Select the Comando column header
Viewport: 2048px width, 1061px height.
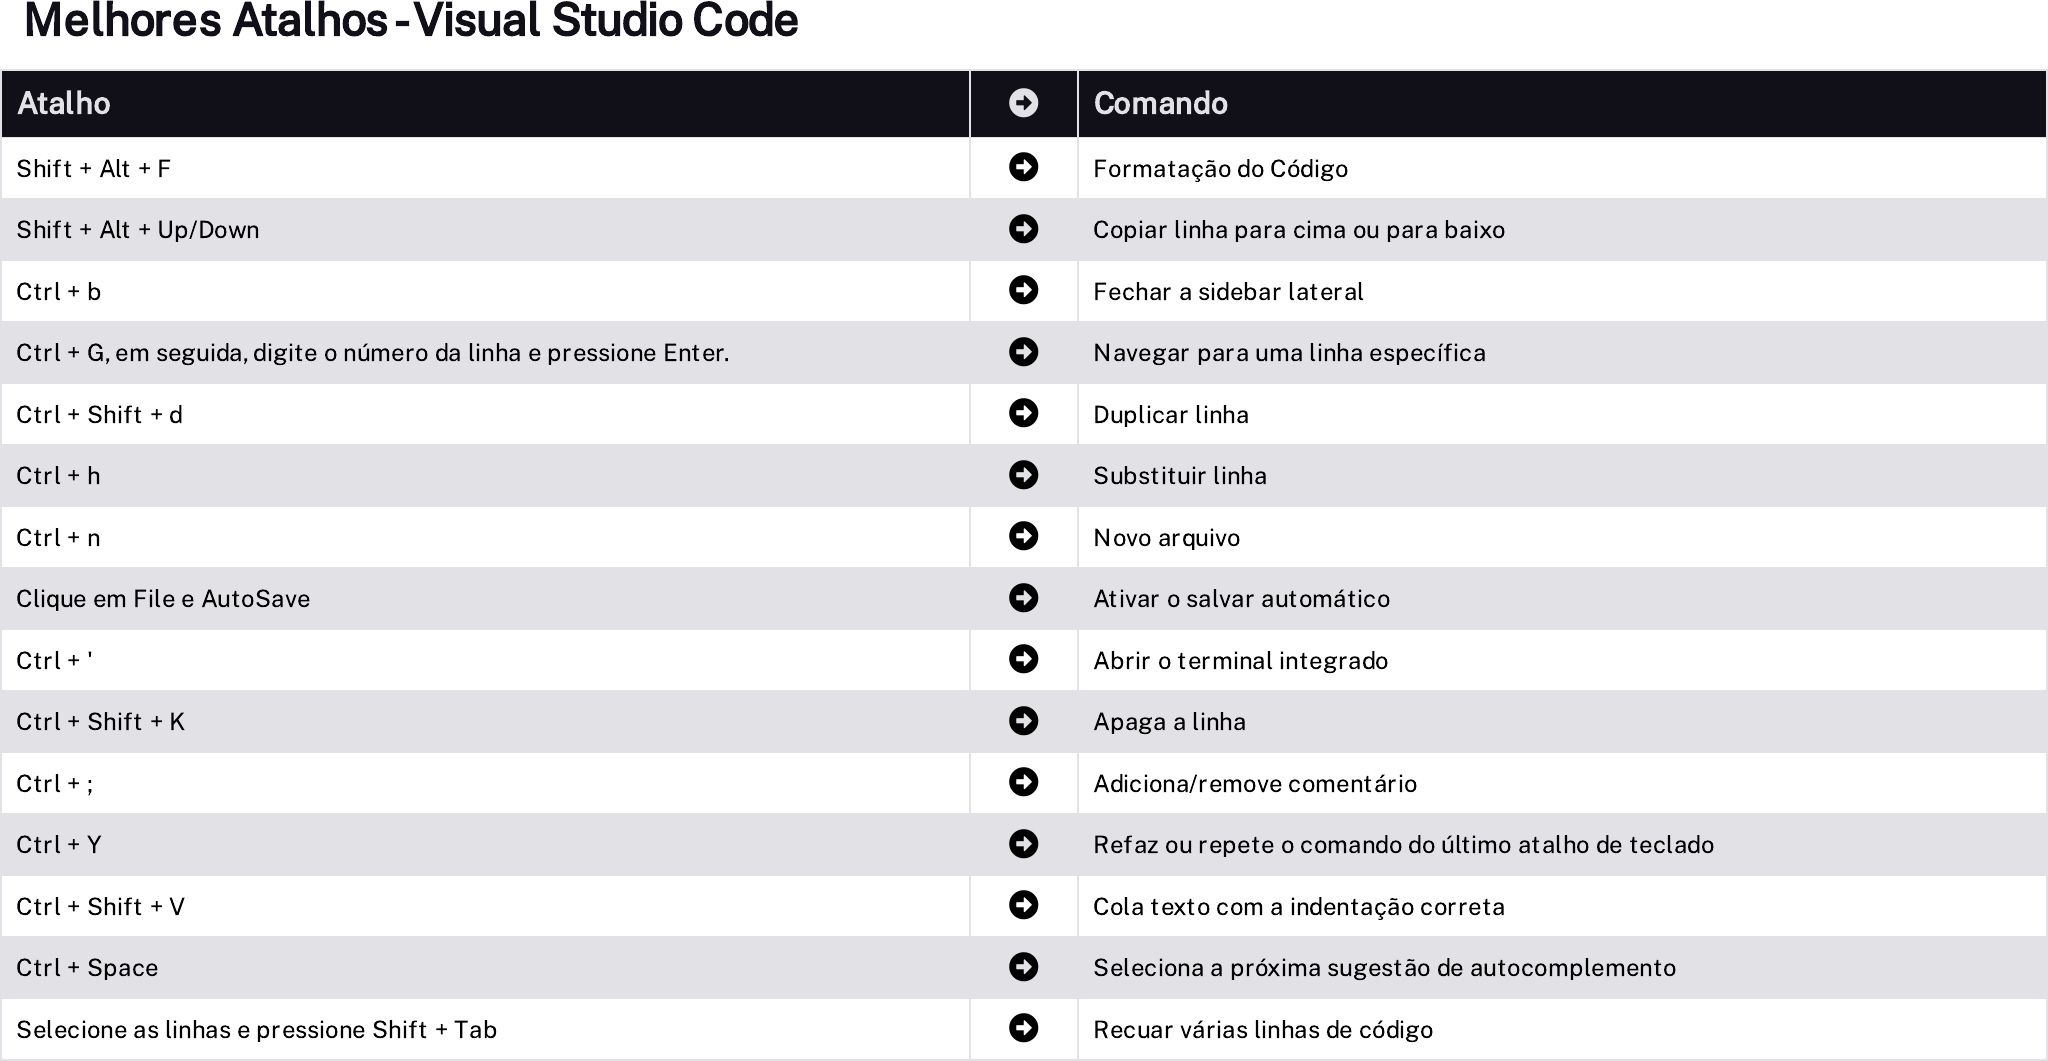click(1562, 104)
